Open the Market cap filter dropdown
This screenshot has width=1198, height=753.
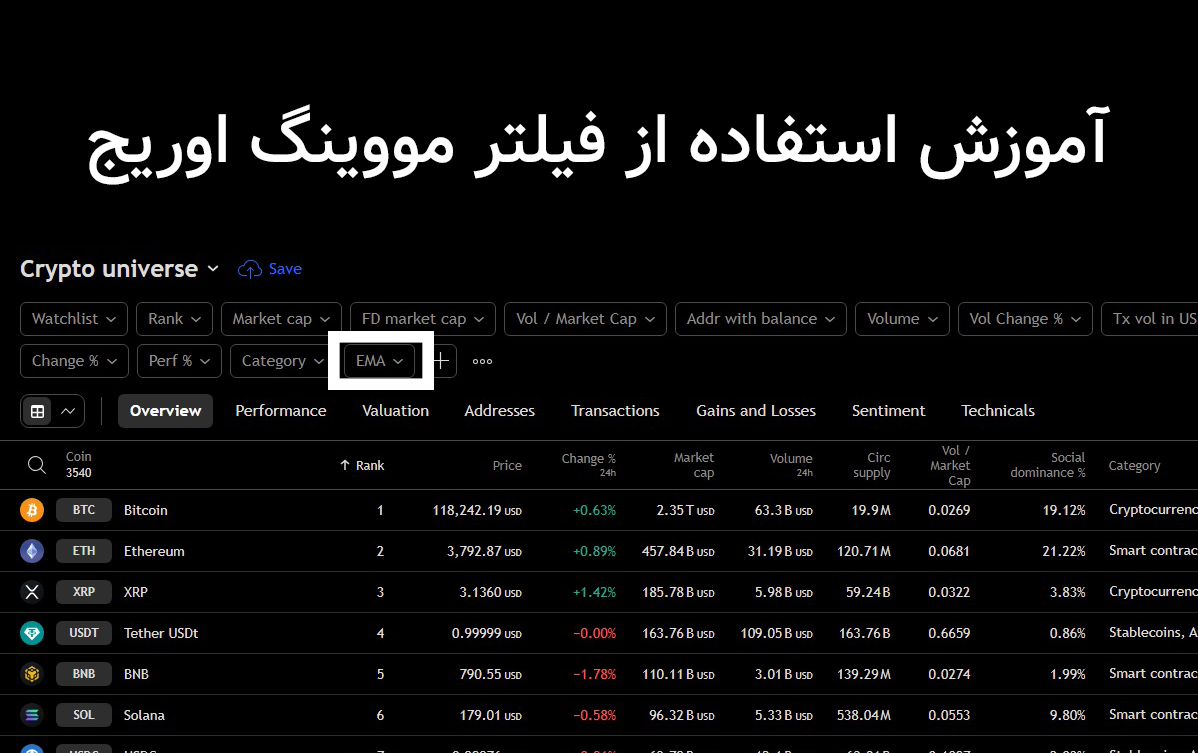coord(281,318)
